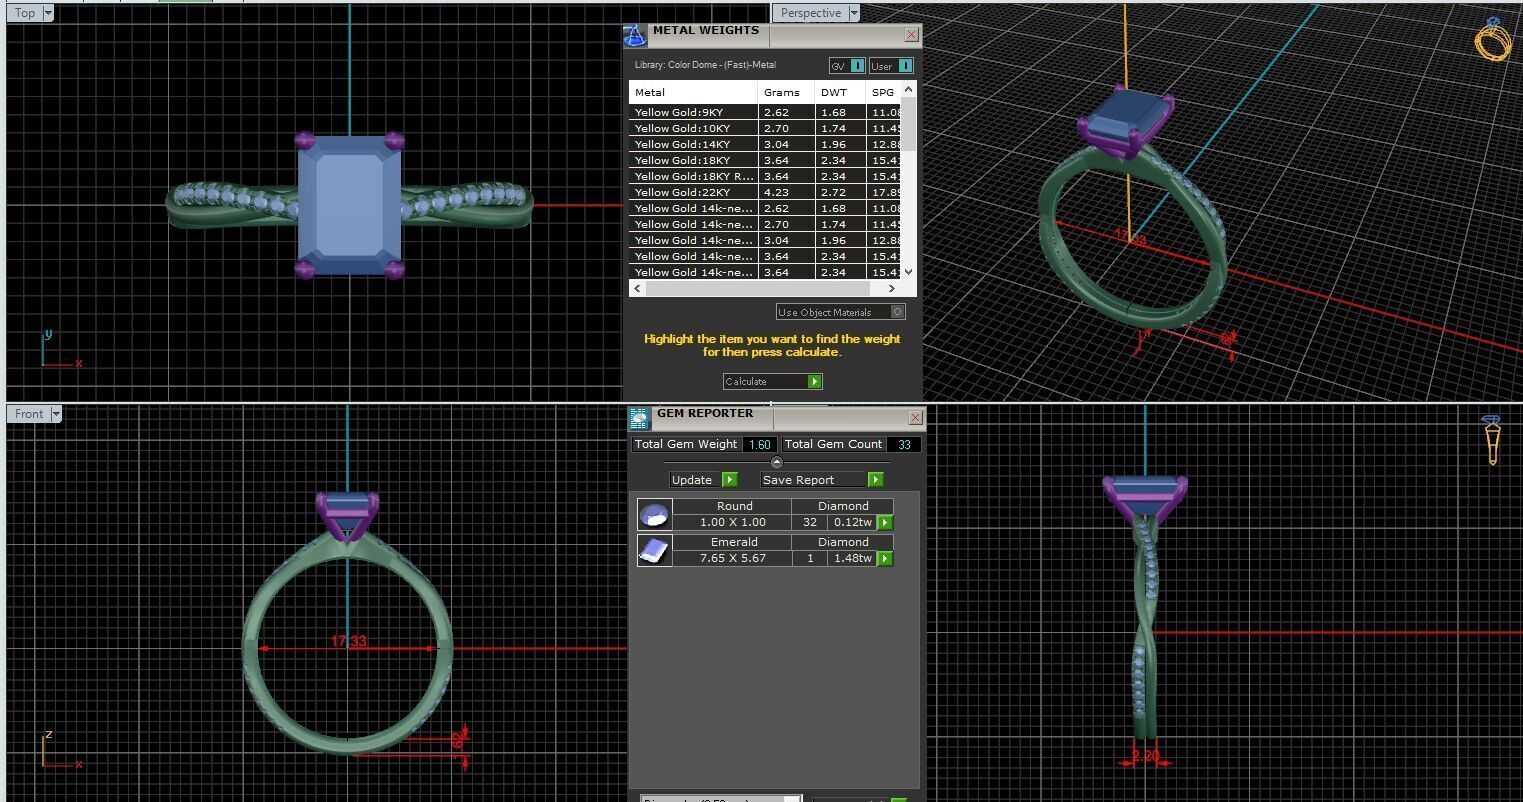The height and width of the screenshot is (802, 1523).
Task: Click the gem side-profile icon in the right viewport
Action: tap(1492, 440)
